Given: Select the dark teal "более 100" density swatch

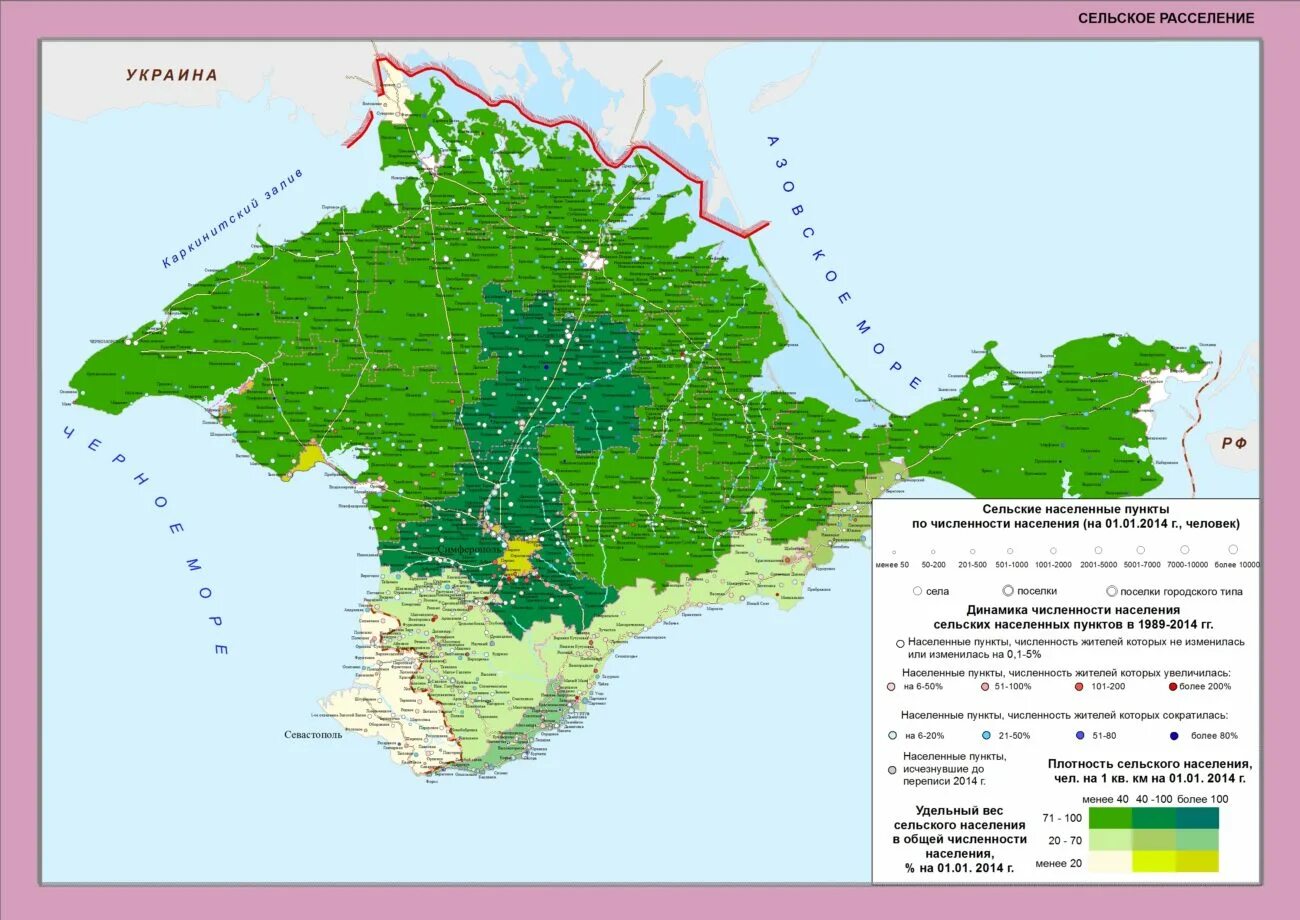Looking at the screenshot, I should [x=1198, y=817].
